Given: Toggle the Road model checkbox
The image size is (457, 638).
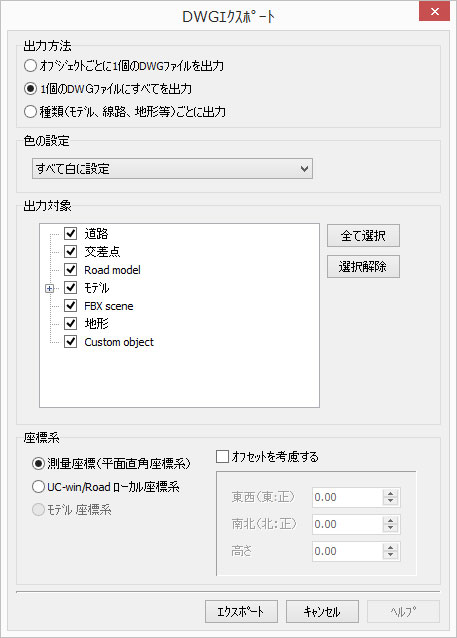Looking at the screenshot, I should click(70, 269).
